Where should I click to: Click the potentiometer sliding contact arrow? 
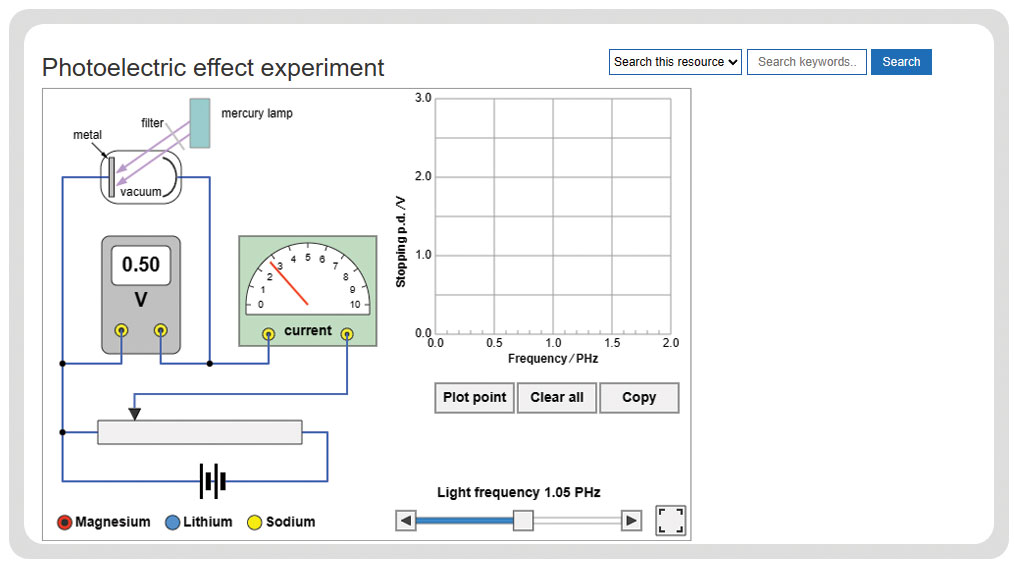[x=134, y=413]
